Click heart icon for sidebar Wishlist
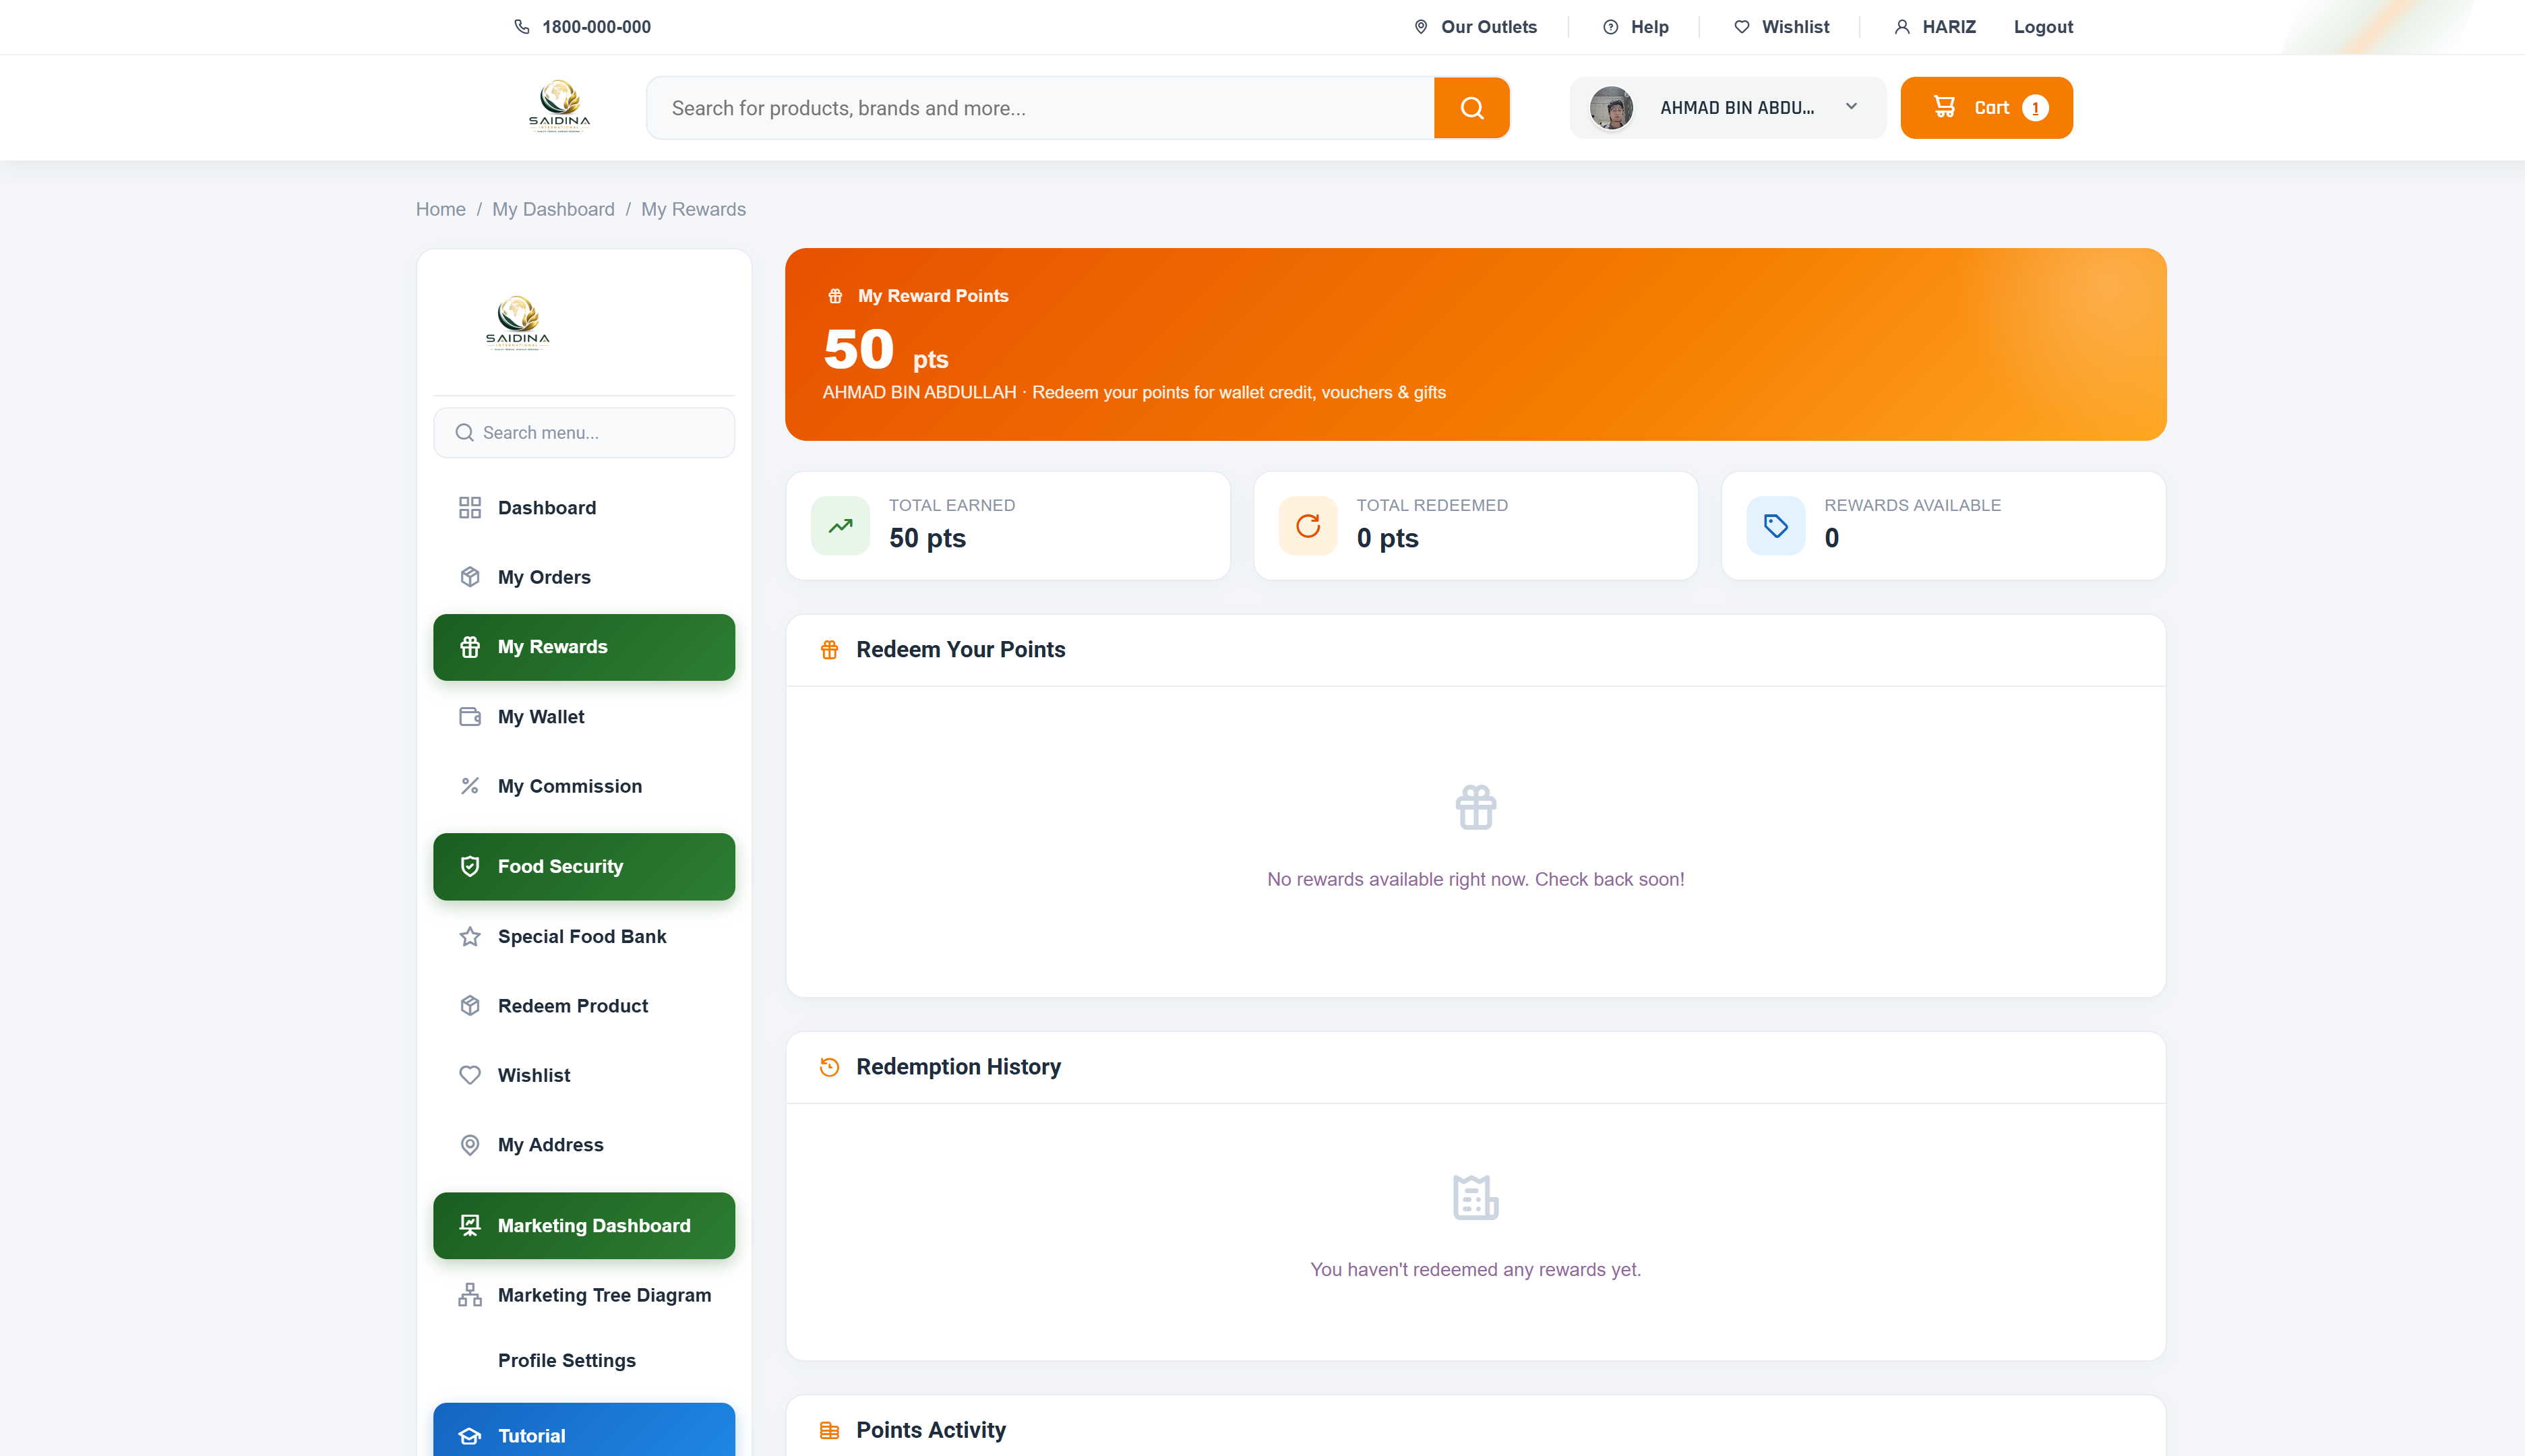 tap(470, 1075)
